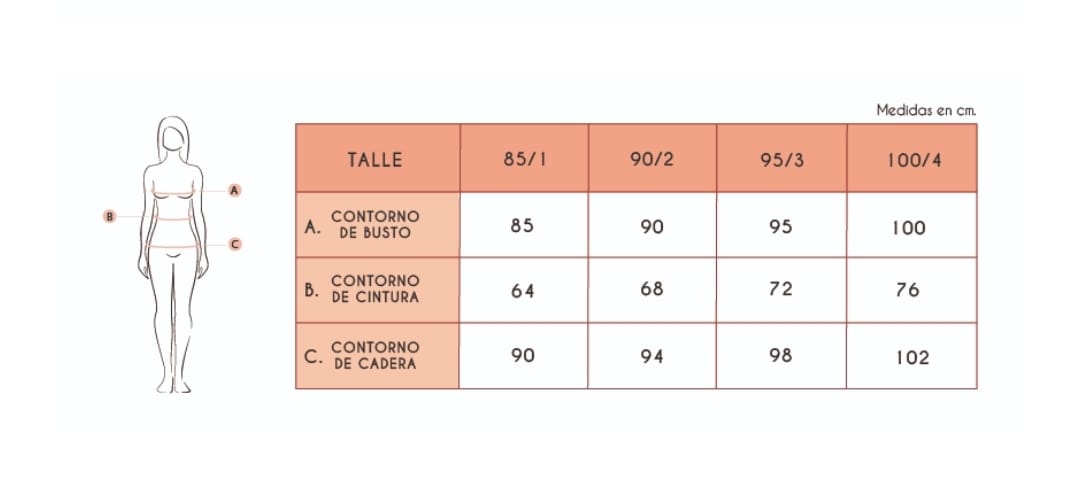1080x488 pixels.
Task: Click the Medidas en cm note
Action: tap(926, 110)
